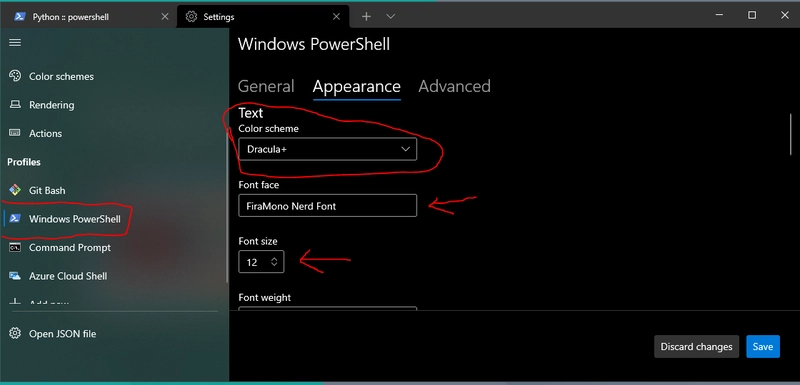Click the Command Prompt profile icon
Screen dimensions: 800x385
(x=15, y=247)
